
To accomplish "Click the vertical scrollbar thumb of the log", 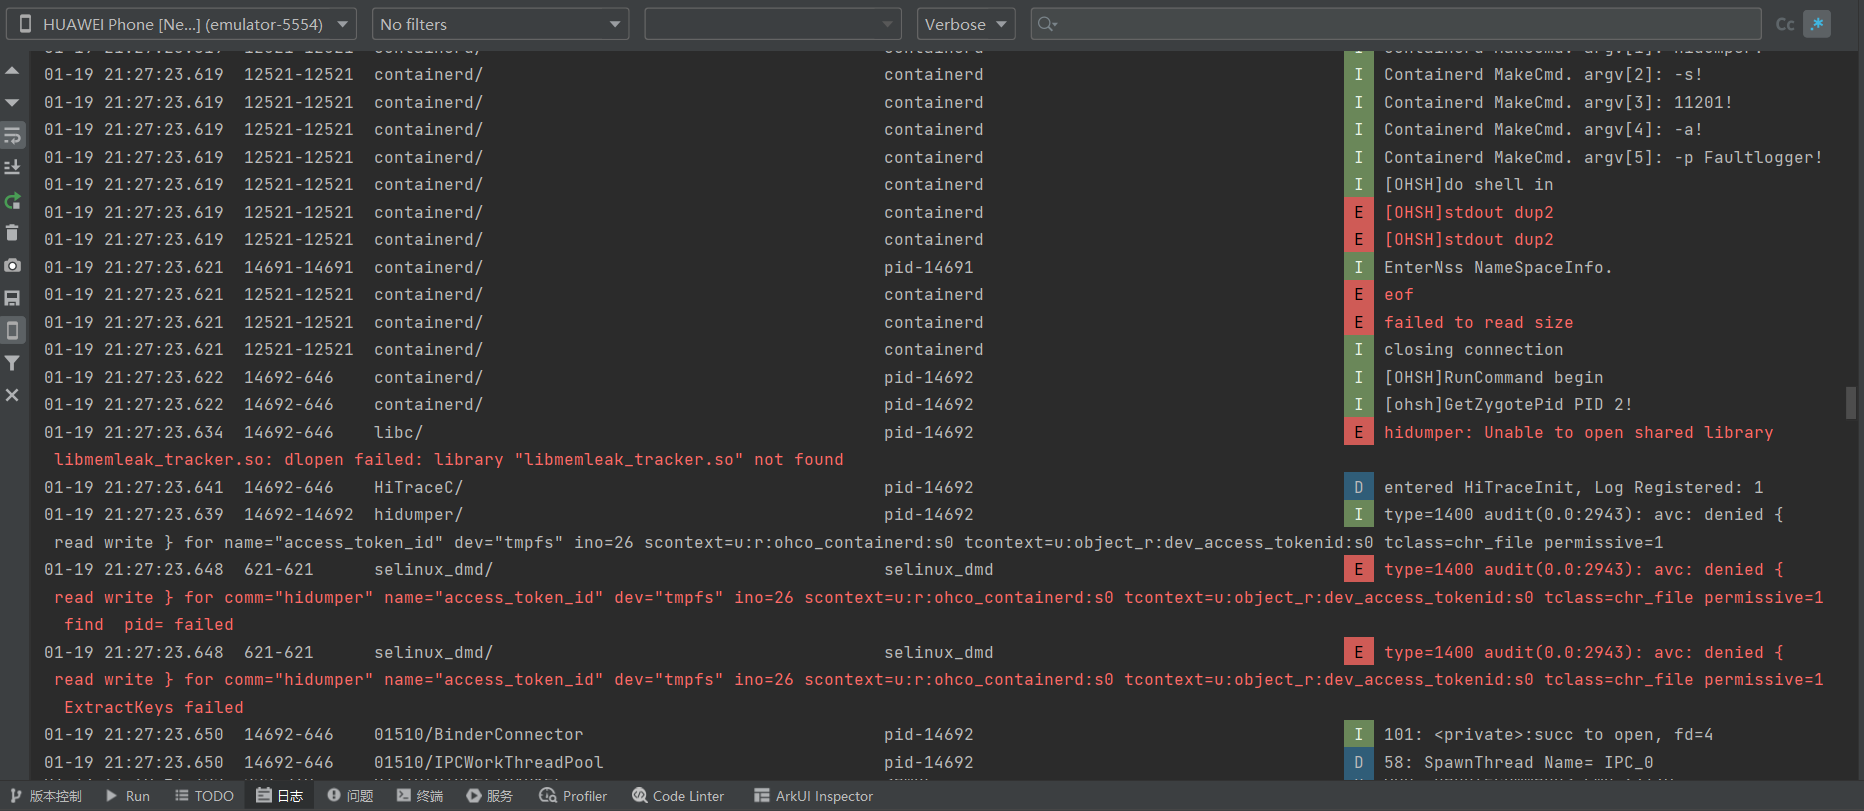I will click(x=1851, y=403).
